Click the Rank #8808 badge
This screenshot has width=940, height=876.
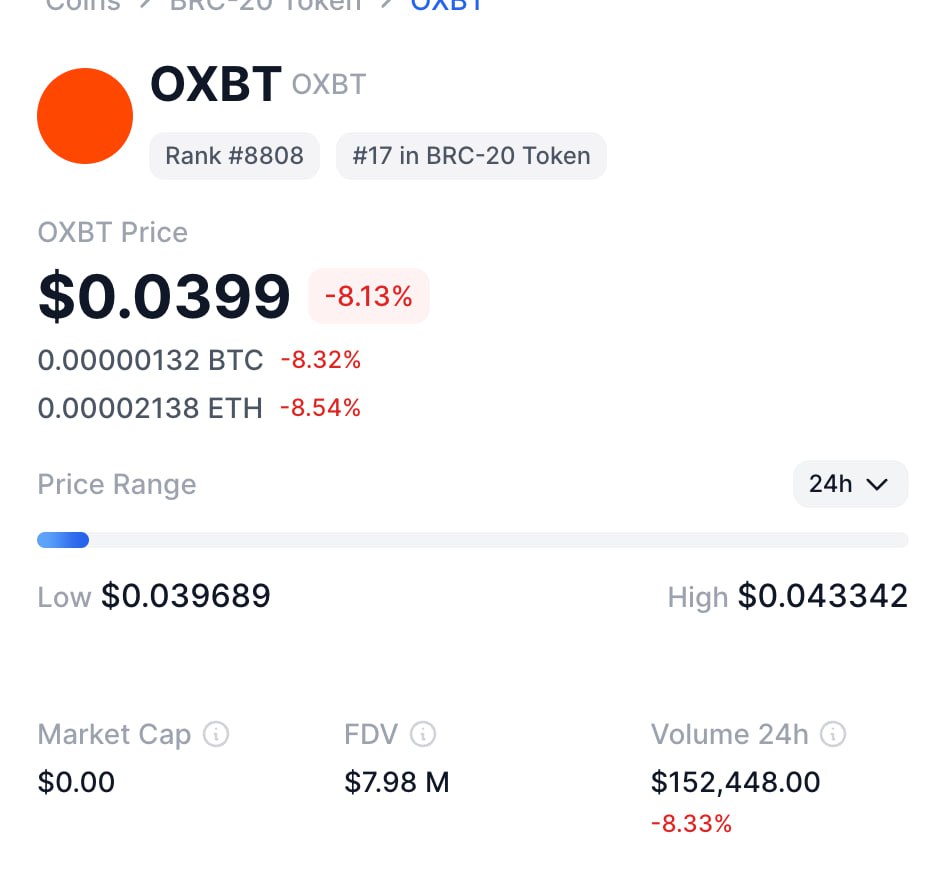coord(234,156)
